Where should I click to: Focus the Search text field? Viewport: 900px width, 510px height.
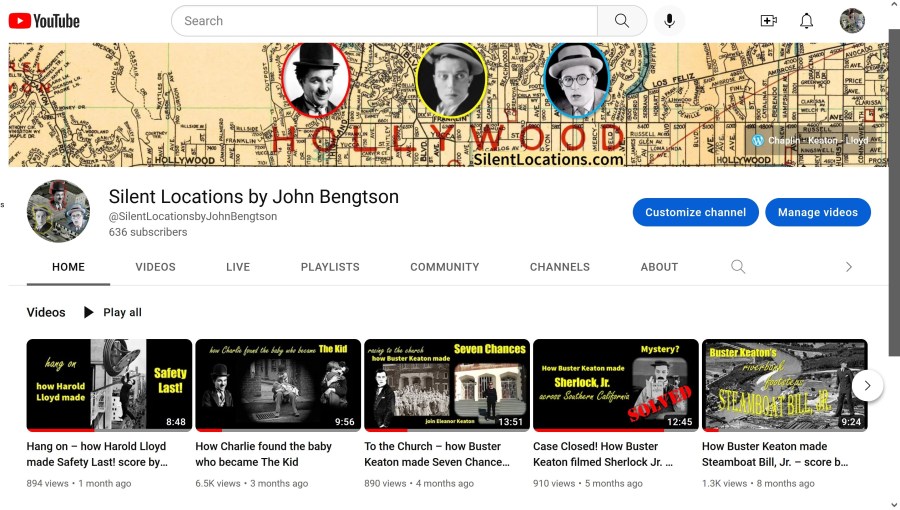click(x=384, y=21)
